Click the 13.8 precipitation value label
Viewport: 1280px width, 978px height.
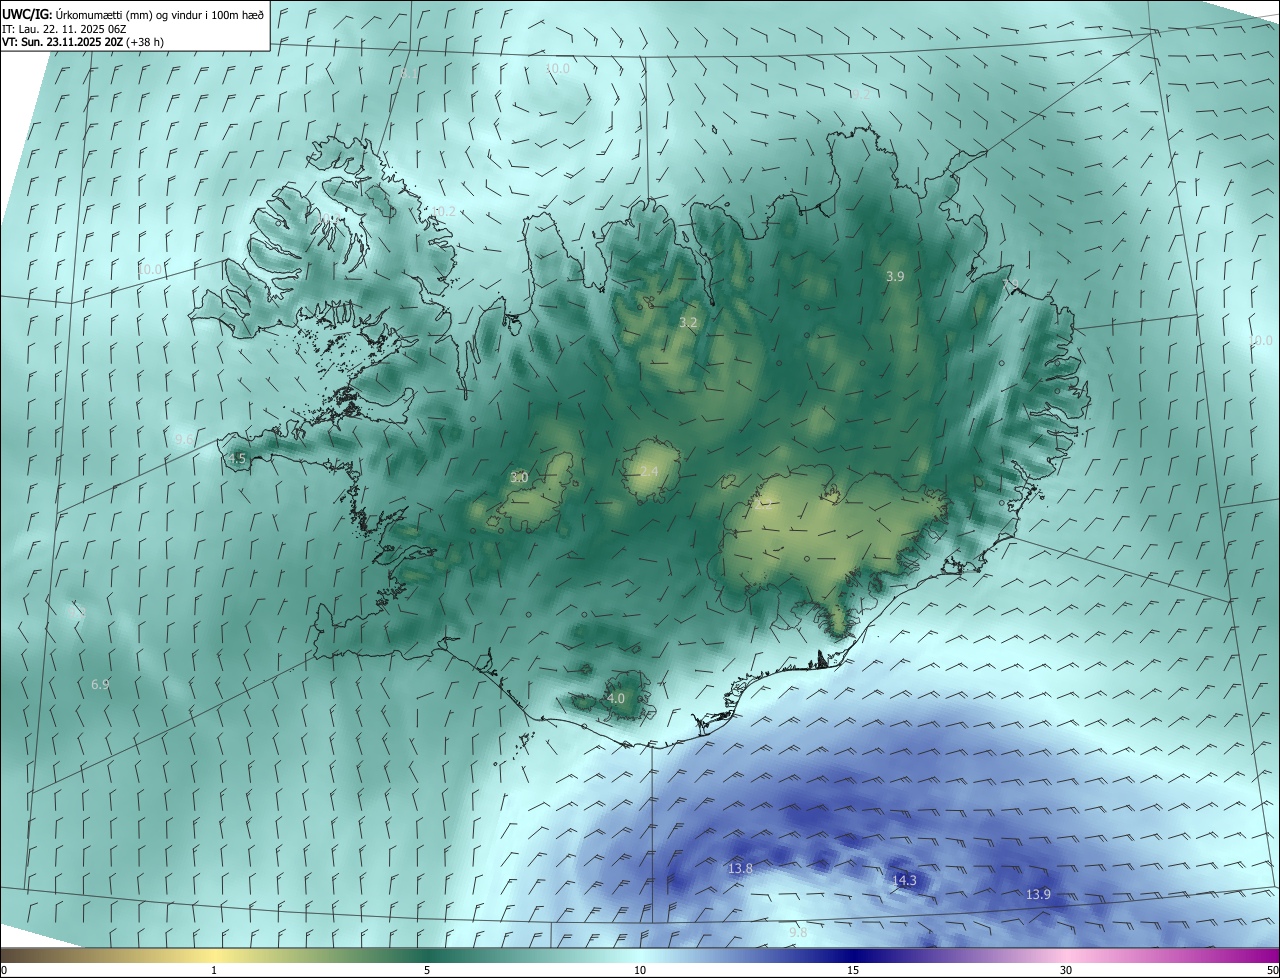coord(740,868)
